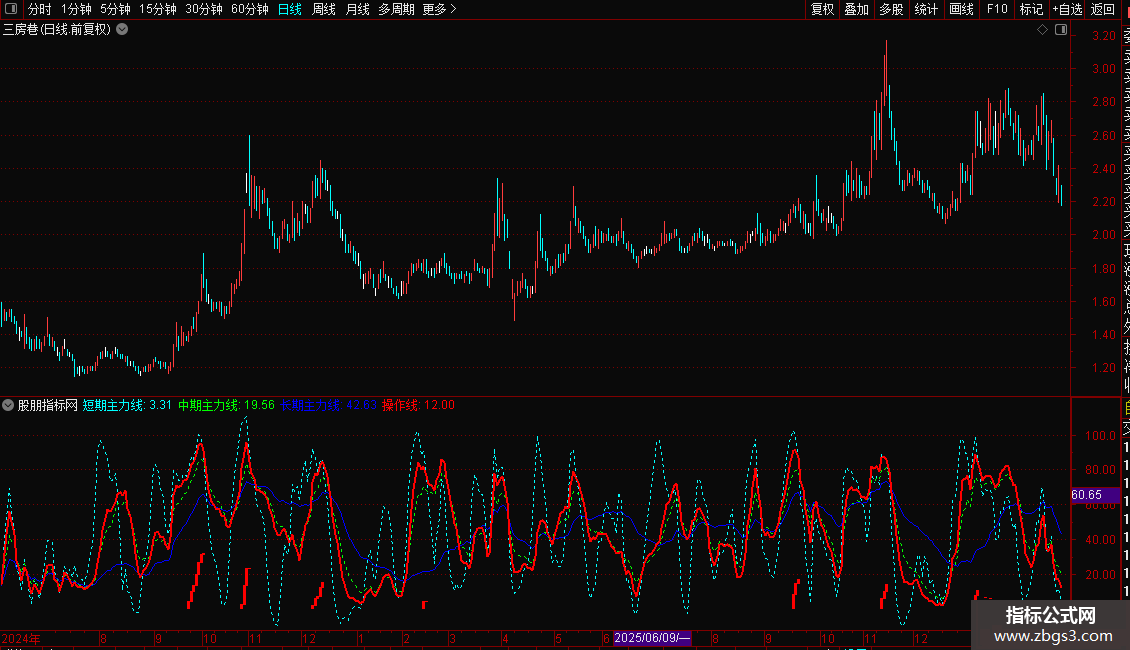Click the 2025/06/09 date marker on time axis
1130x650 pixels.
click(651, 638)
